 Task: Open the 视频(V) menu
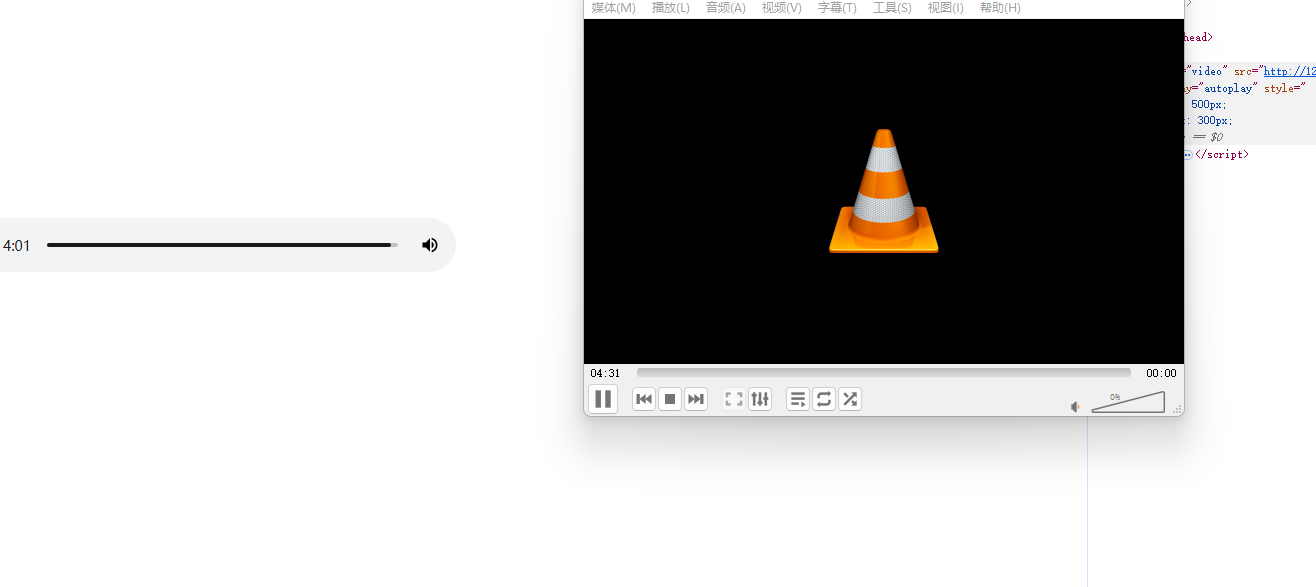tap(781, 8)
